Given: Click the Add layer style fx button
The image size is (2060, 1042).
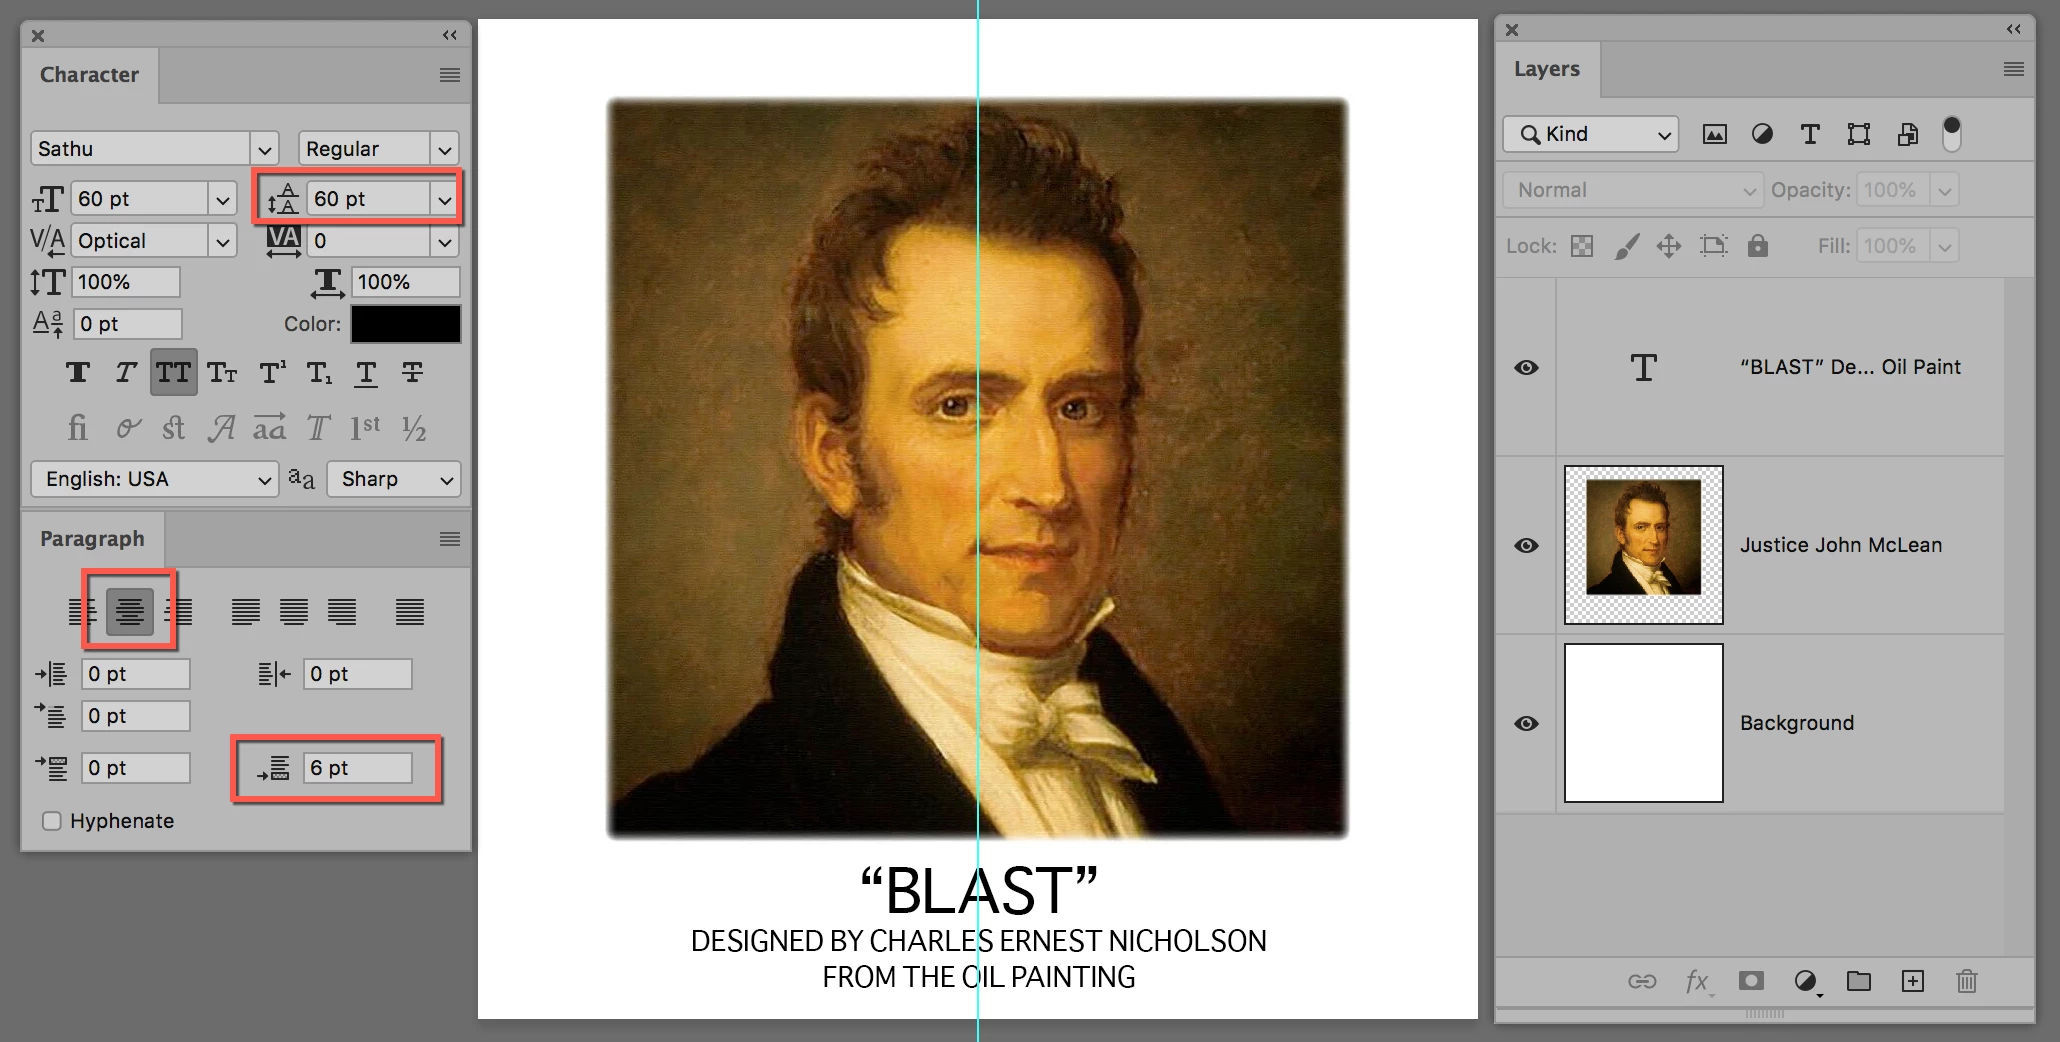Looking at the screenshot, I should [x=1697, y=981].
